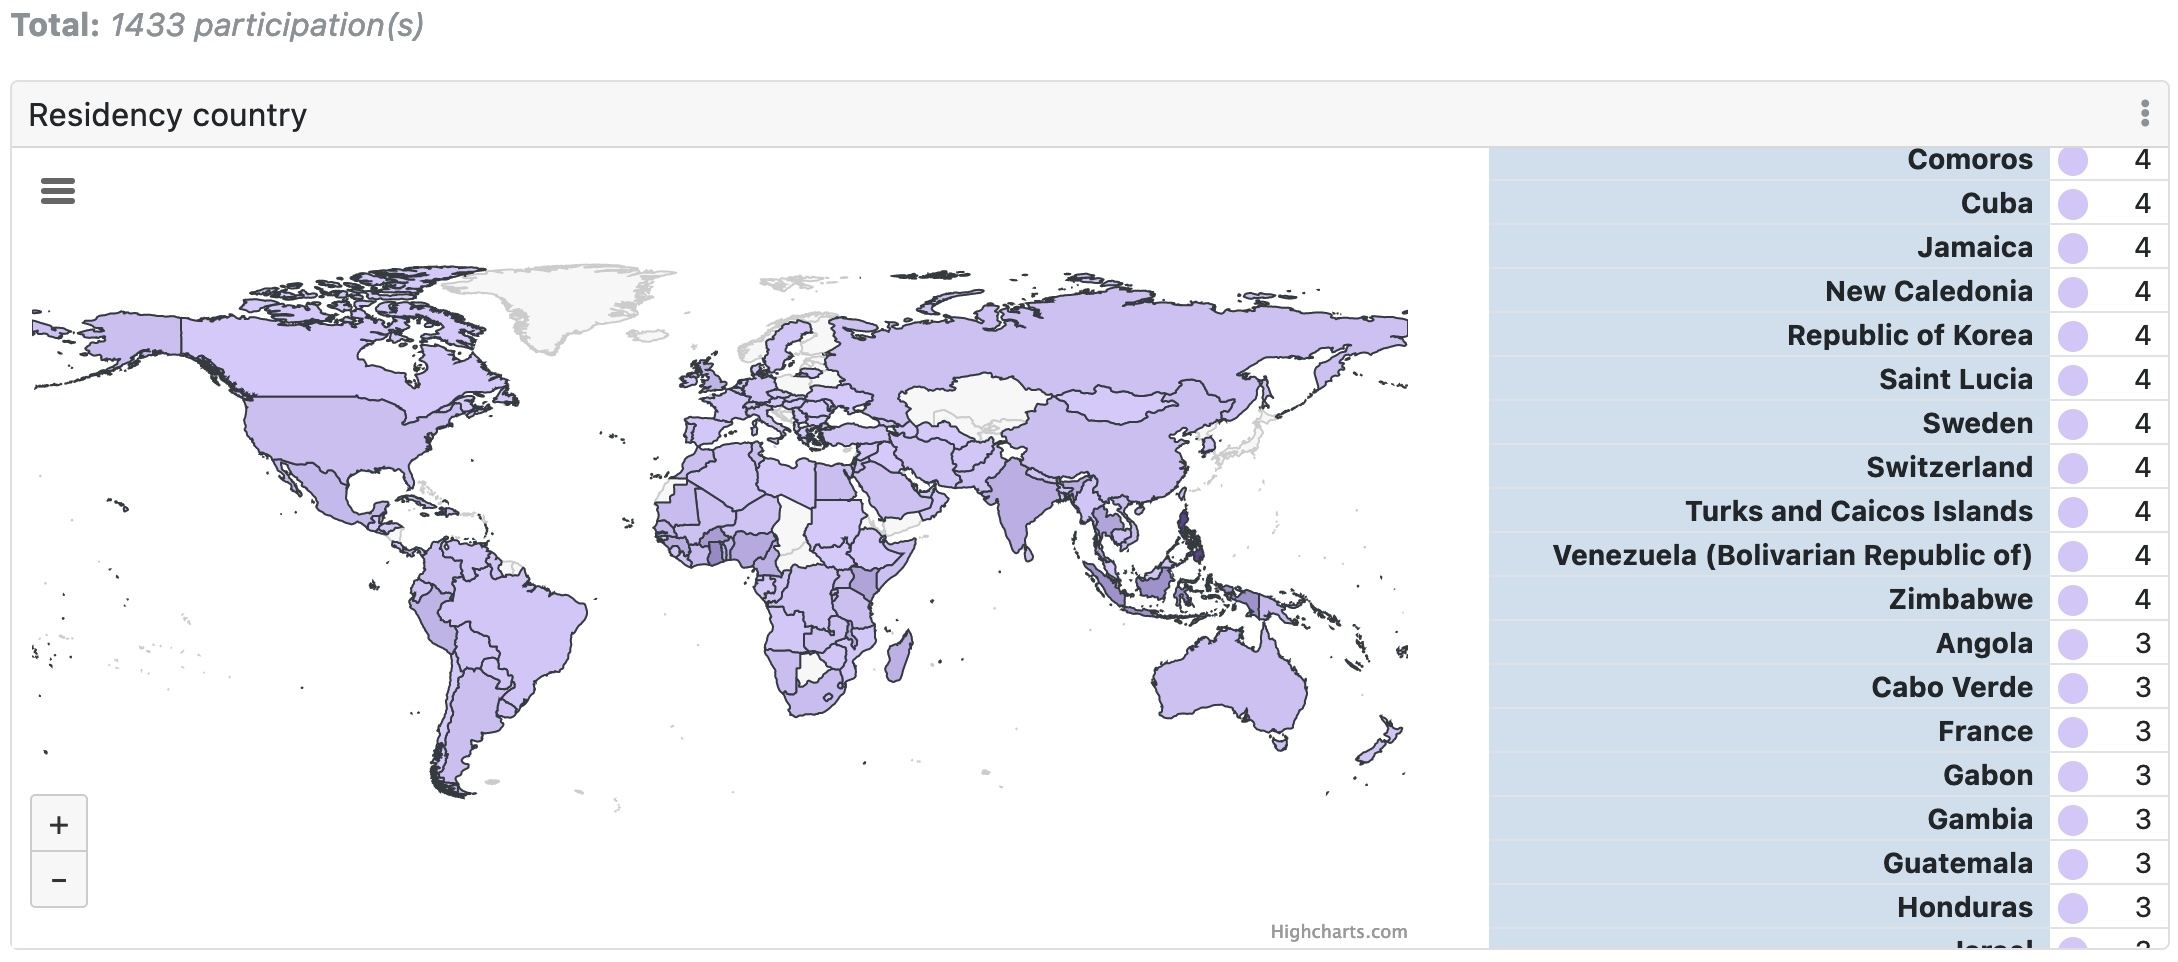Click the purple dot for Zimbabwe
The image size is (2178, 962).
pyautogui.click(x=2072, y=599)
